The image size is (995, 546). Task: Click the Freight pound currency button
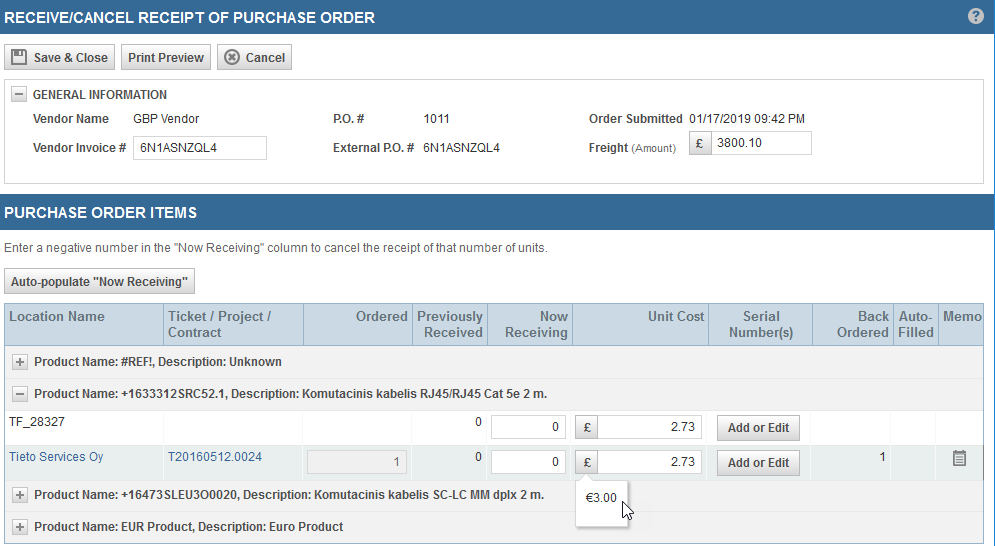pyautogui.click(x=700, y=144)
